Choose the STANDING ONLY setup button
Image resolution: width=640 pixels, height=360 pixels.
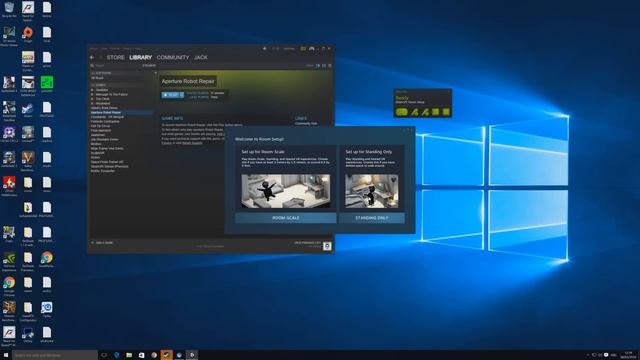click(372, 218)
